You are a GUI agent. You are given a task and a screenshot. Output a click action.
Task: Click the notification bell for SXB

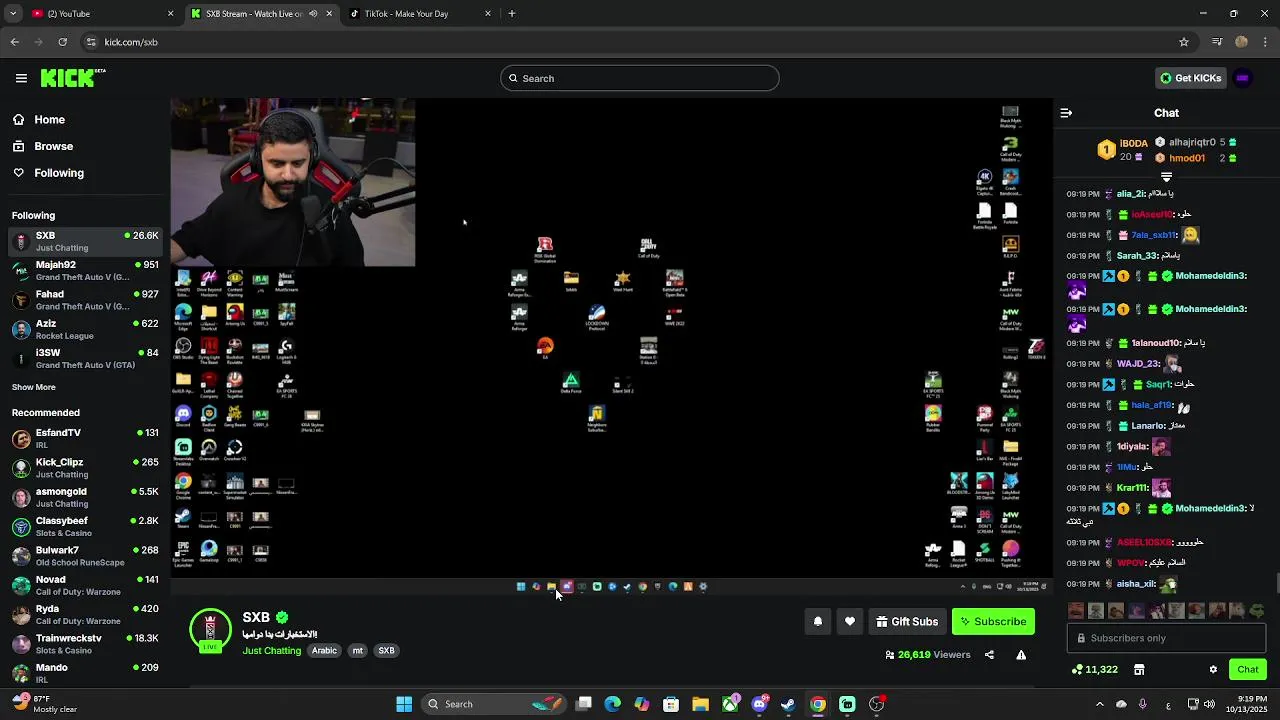(x=818, y=622)
